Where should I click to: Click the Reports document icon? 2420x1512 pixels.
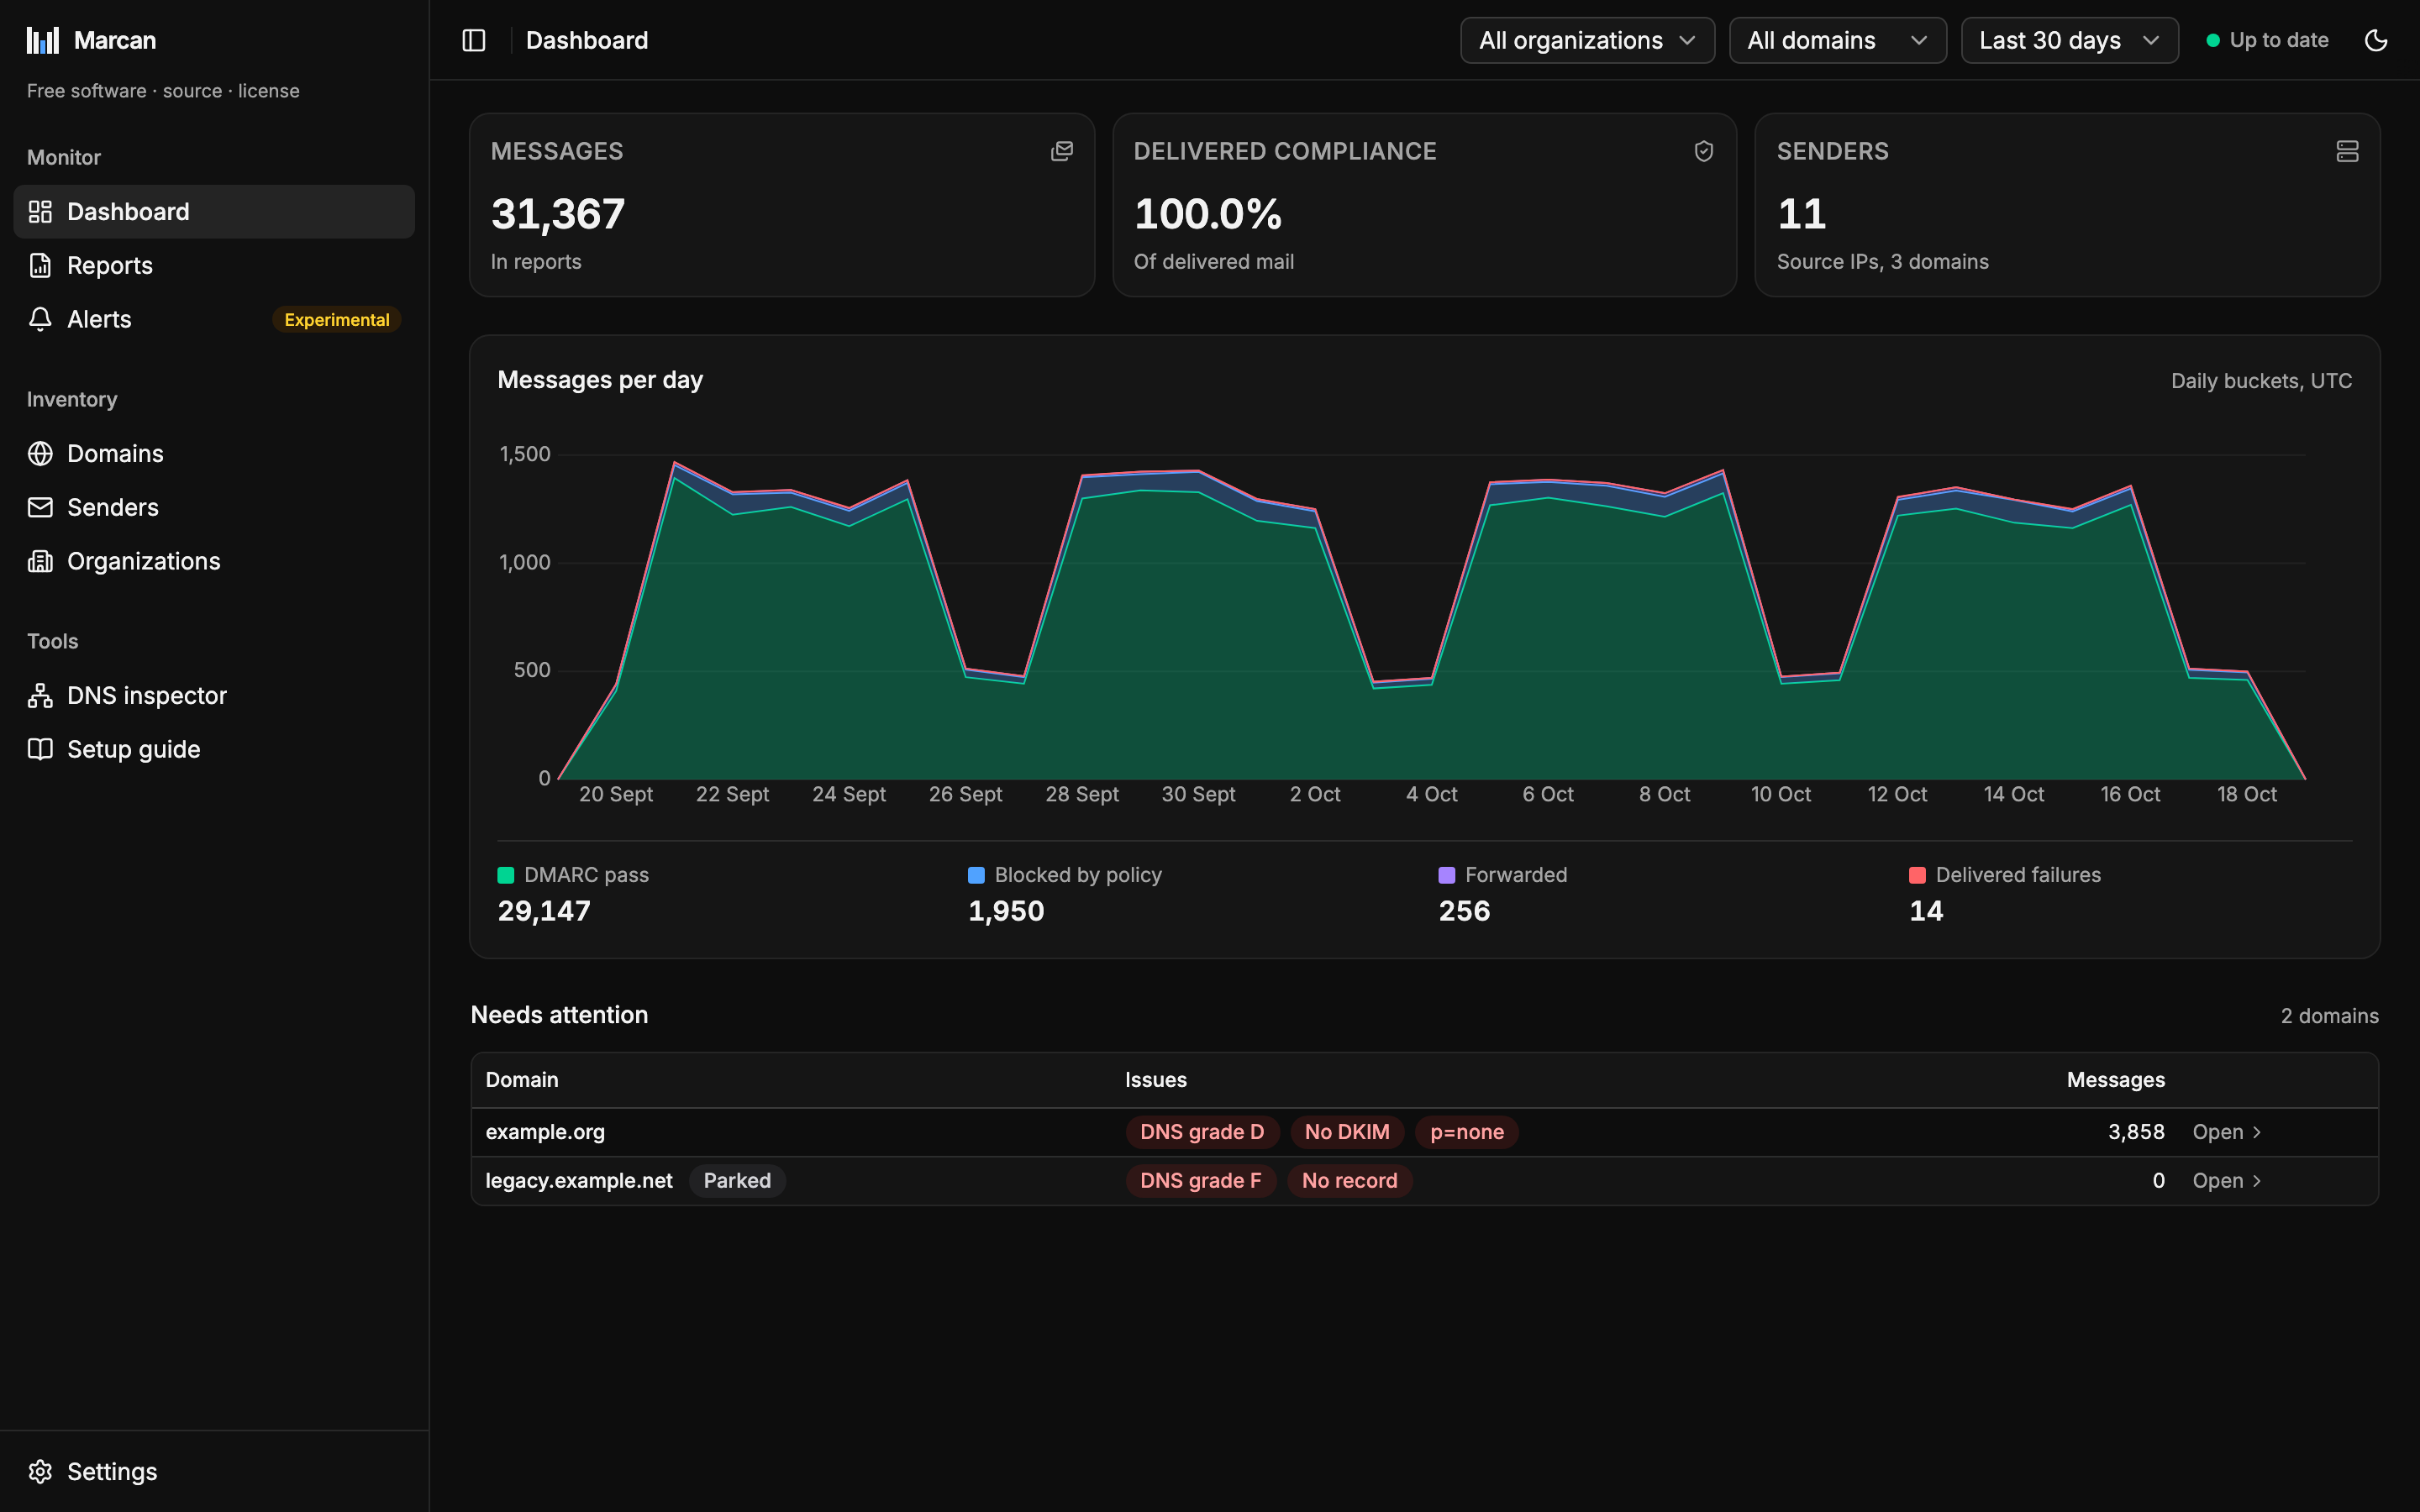tap(40, 265)
